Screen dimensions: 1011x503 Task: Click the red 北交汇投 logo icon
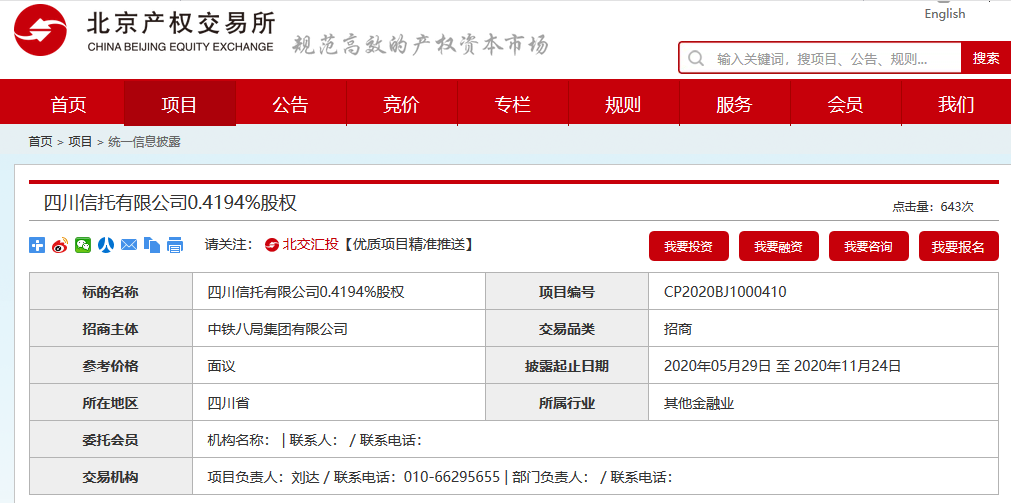click(x=272, y=245)
